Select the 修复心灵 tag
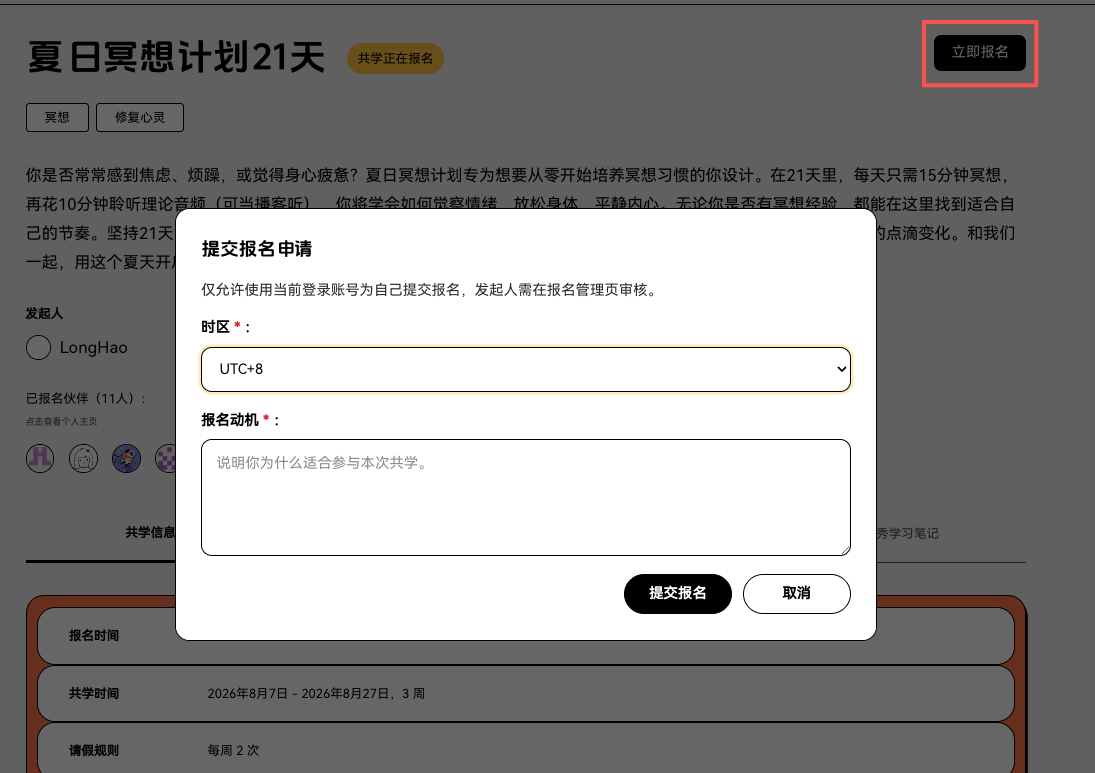 [140, 117]
